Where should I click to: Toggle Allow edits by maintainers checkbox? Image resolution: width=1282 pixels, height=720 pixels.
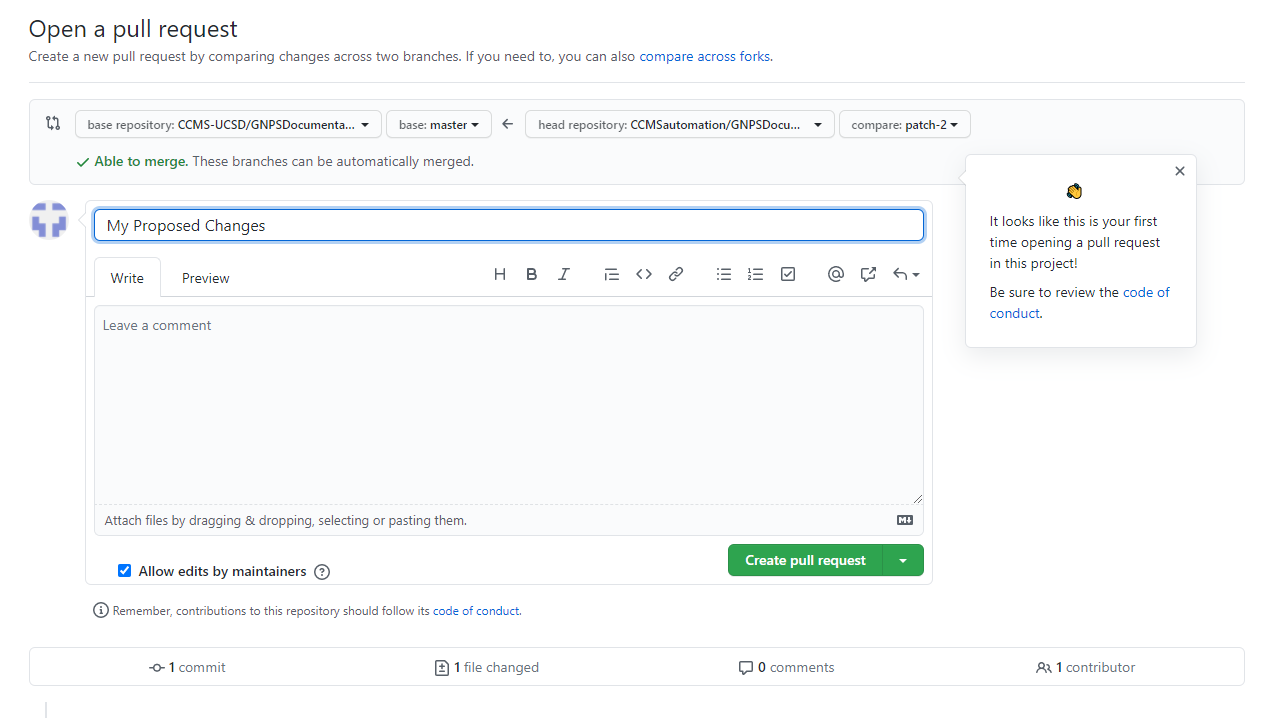click(125, 571)
